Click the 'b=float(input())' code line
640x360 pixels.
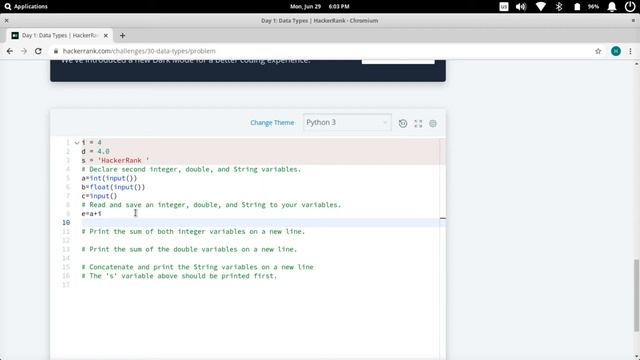(x=113, y=187)
